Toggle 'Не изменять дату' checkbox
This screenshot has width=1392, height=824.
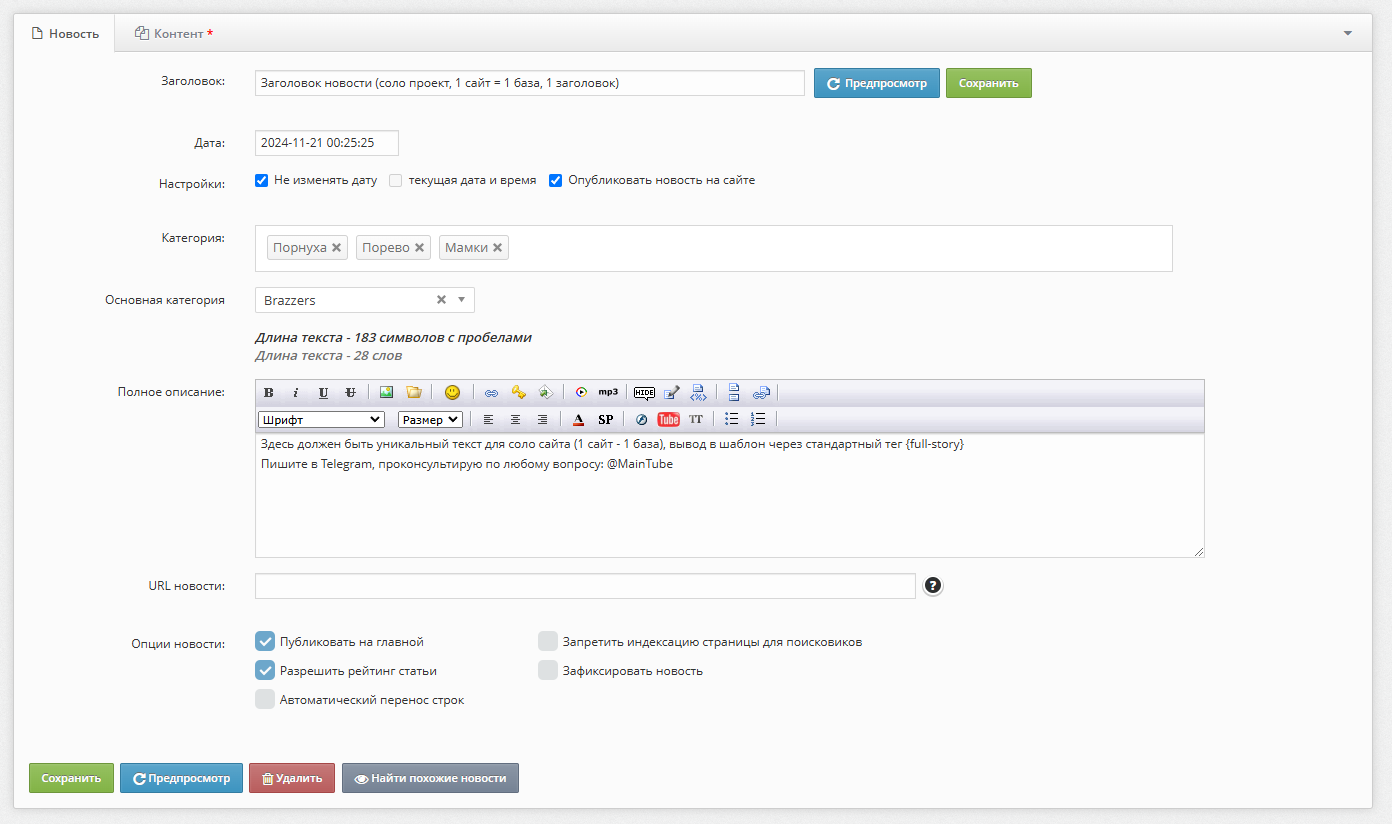261,180
